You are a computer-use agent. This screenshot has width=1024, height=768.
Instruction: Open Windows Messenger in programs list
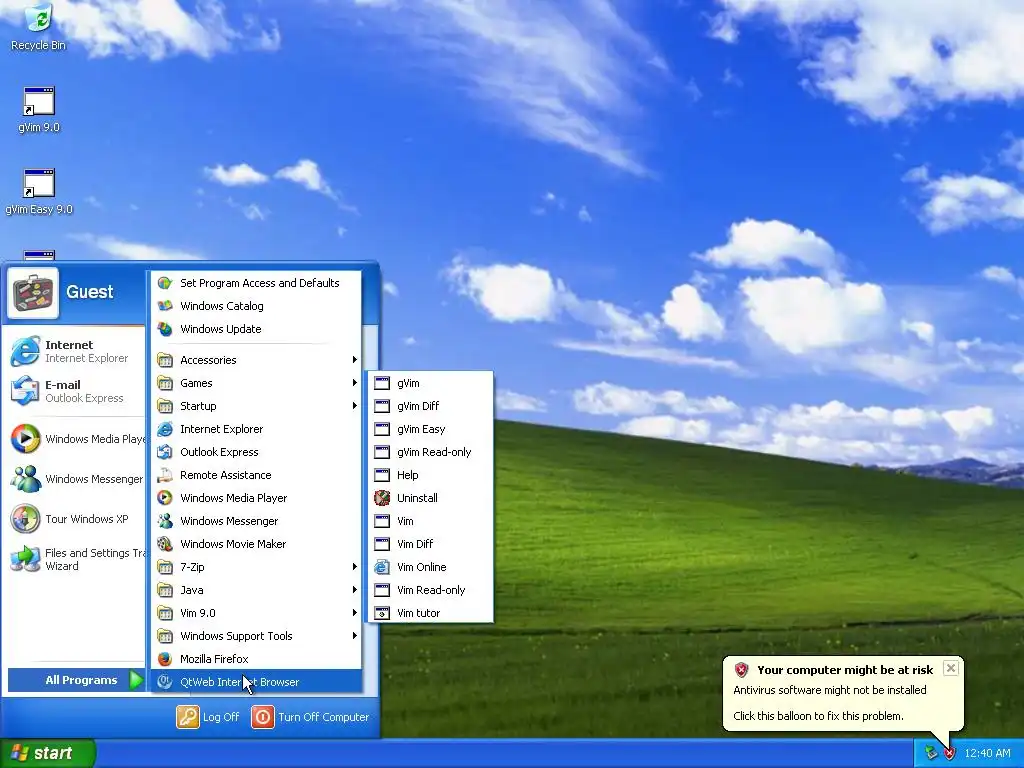pyautogui.click(x=256, y=521)
